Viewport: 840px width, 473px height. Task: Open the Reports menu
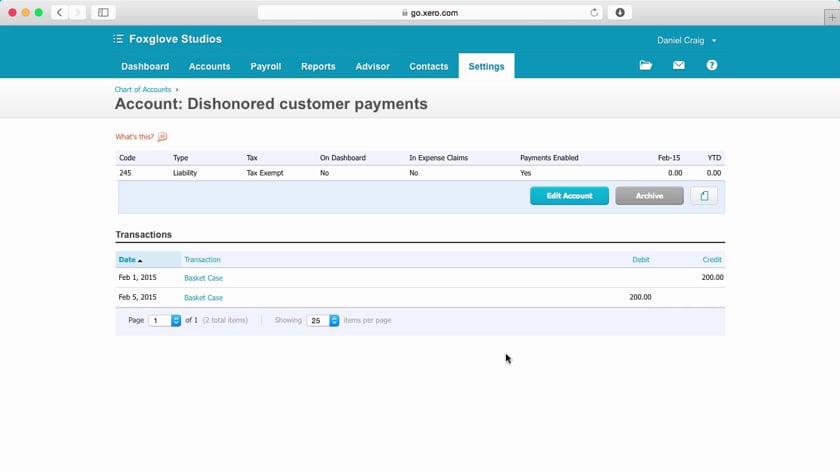click(x=318, y=66)
